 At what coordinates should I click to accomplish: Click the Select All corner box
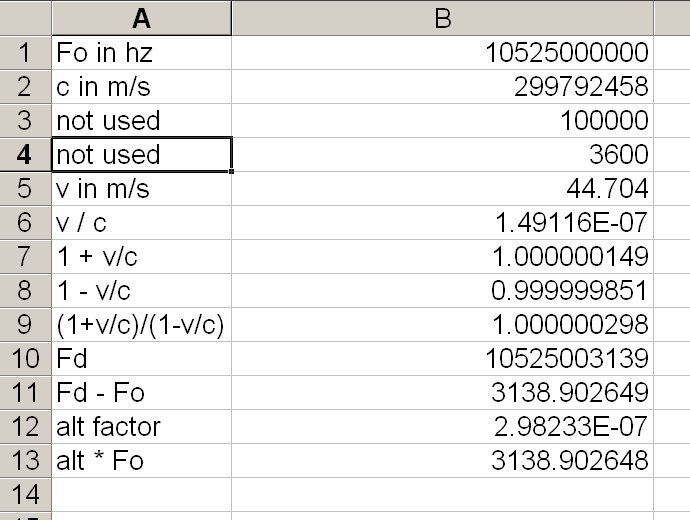(25, 17)
